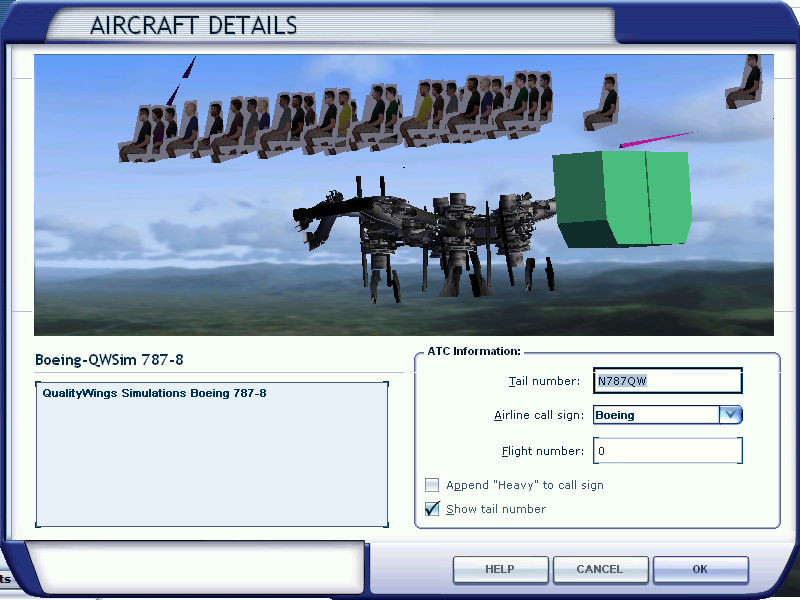
Task: Click the ATC Information group heading
Action: coord(473,351)
